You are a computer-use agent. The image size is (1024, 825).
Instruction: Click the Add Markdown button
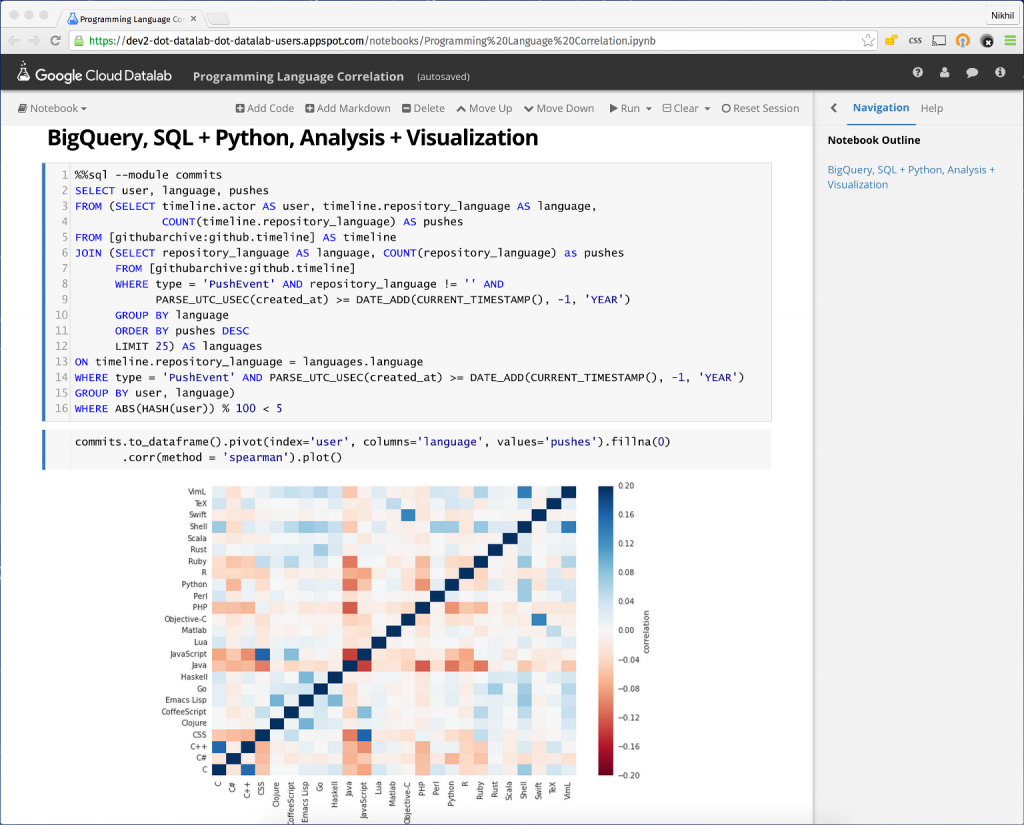click(347, 108)
